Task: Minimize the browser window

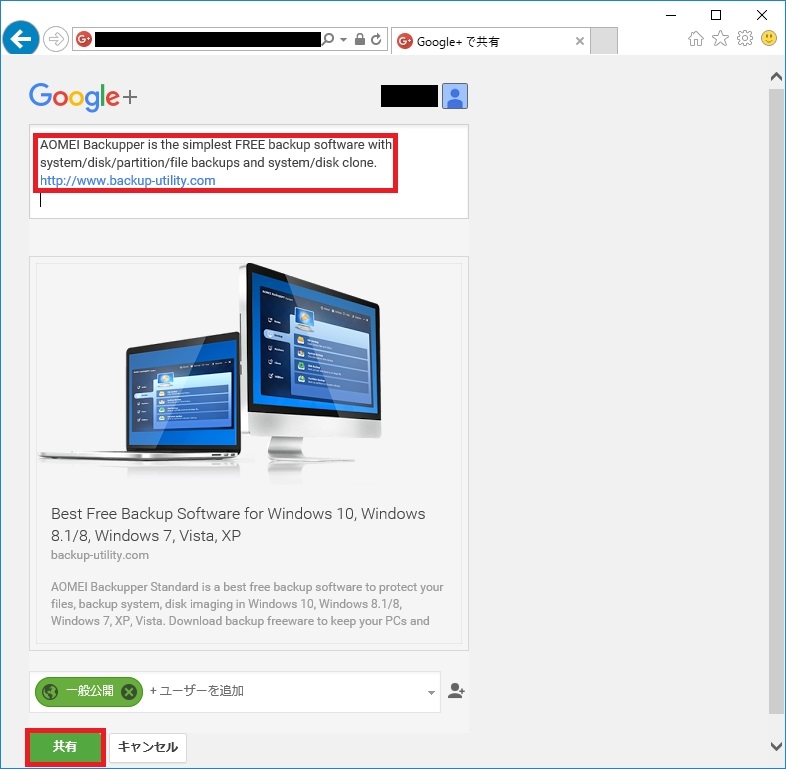Action: point(671,16)
